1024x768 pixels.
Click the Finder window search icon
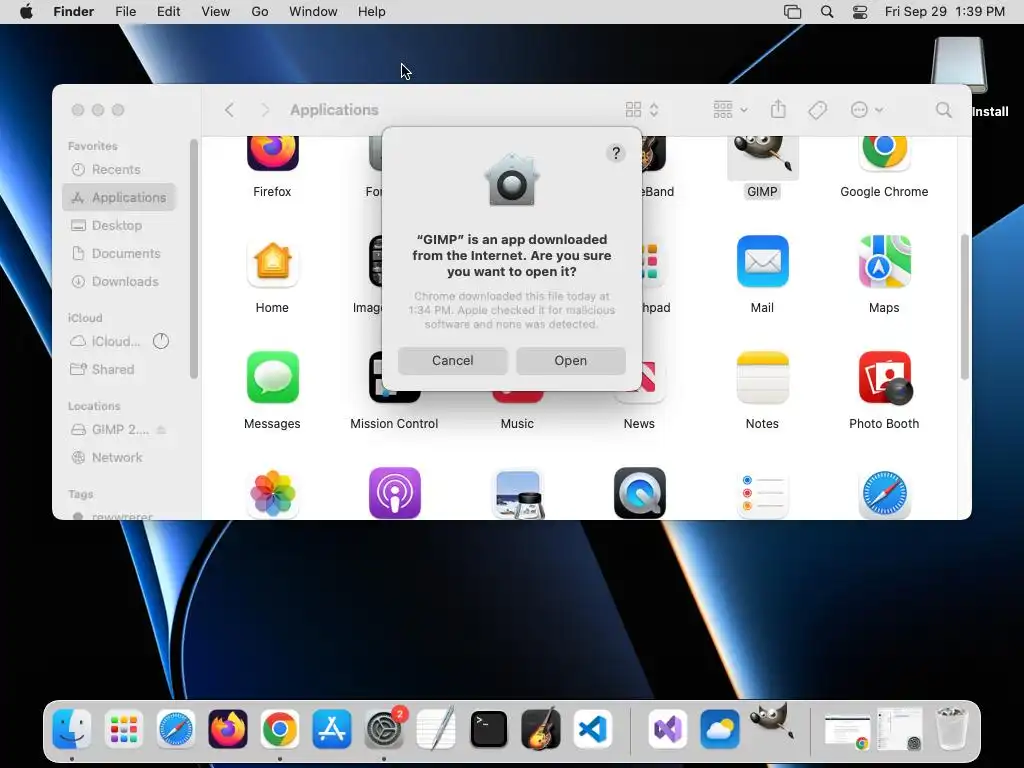pos(943,110)
